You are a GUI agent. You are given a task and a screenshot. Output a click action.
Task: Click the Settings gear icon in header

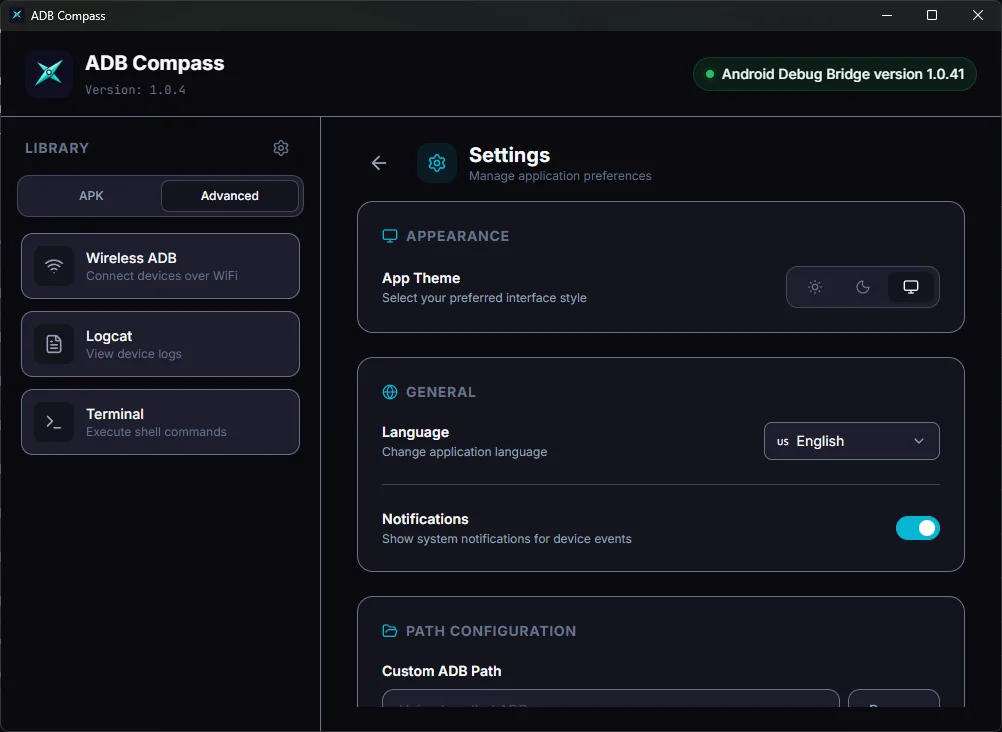point(436,162)
